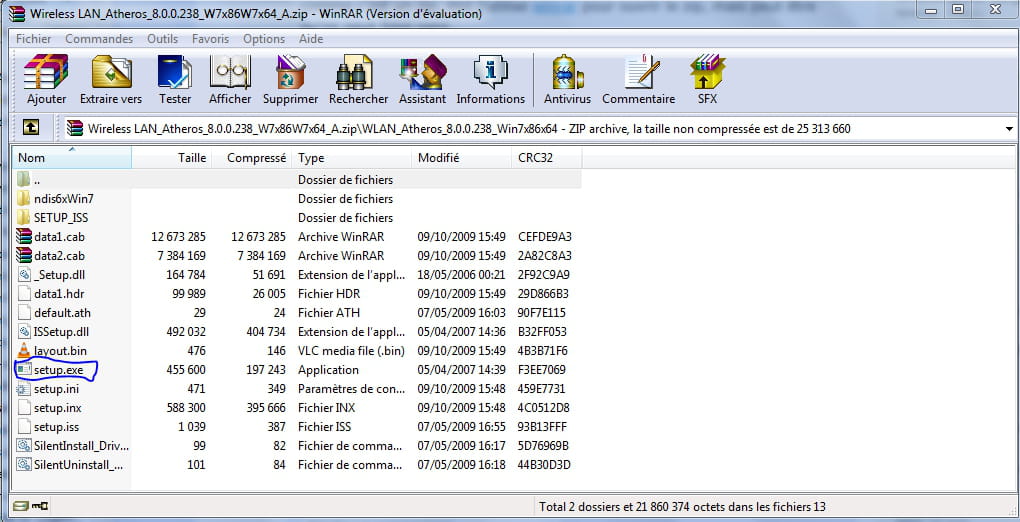1020x522 pixels.
Task: Select the ISSetup.dll file icon
Action: tap(24, 332)
